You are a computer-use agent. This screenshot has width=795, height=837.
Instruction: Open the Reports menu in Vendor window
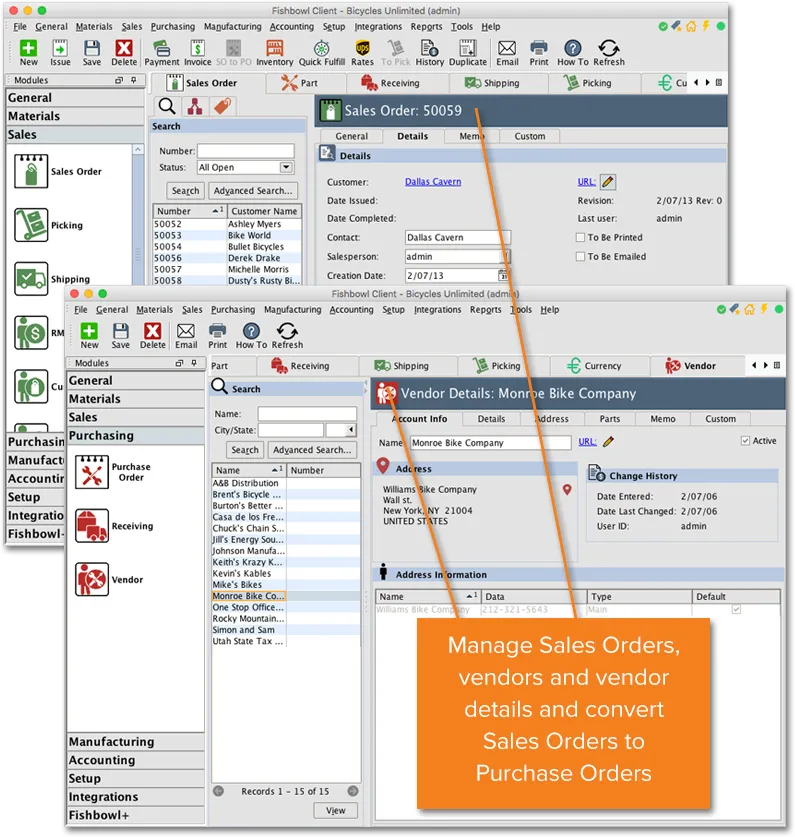[485, 310]
